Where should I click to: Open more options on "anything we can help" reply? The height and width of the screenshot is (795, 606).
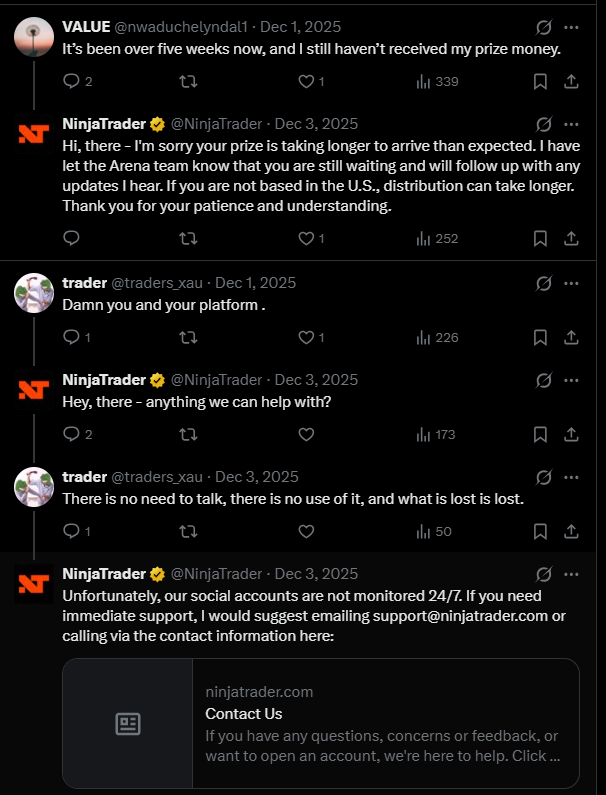[x=571, y=380]
